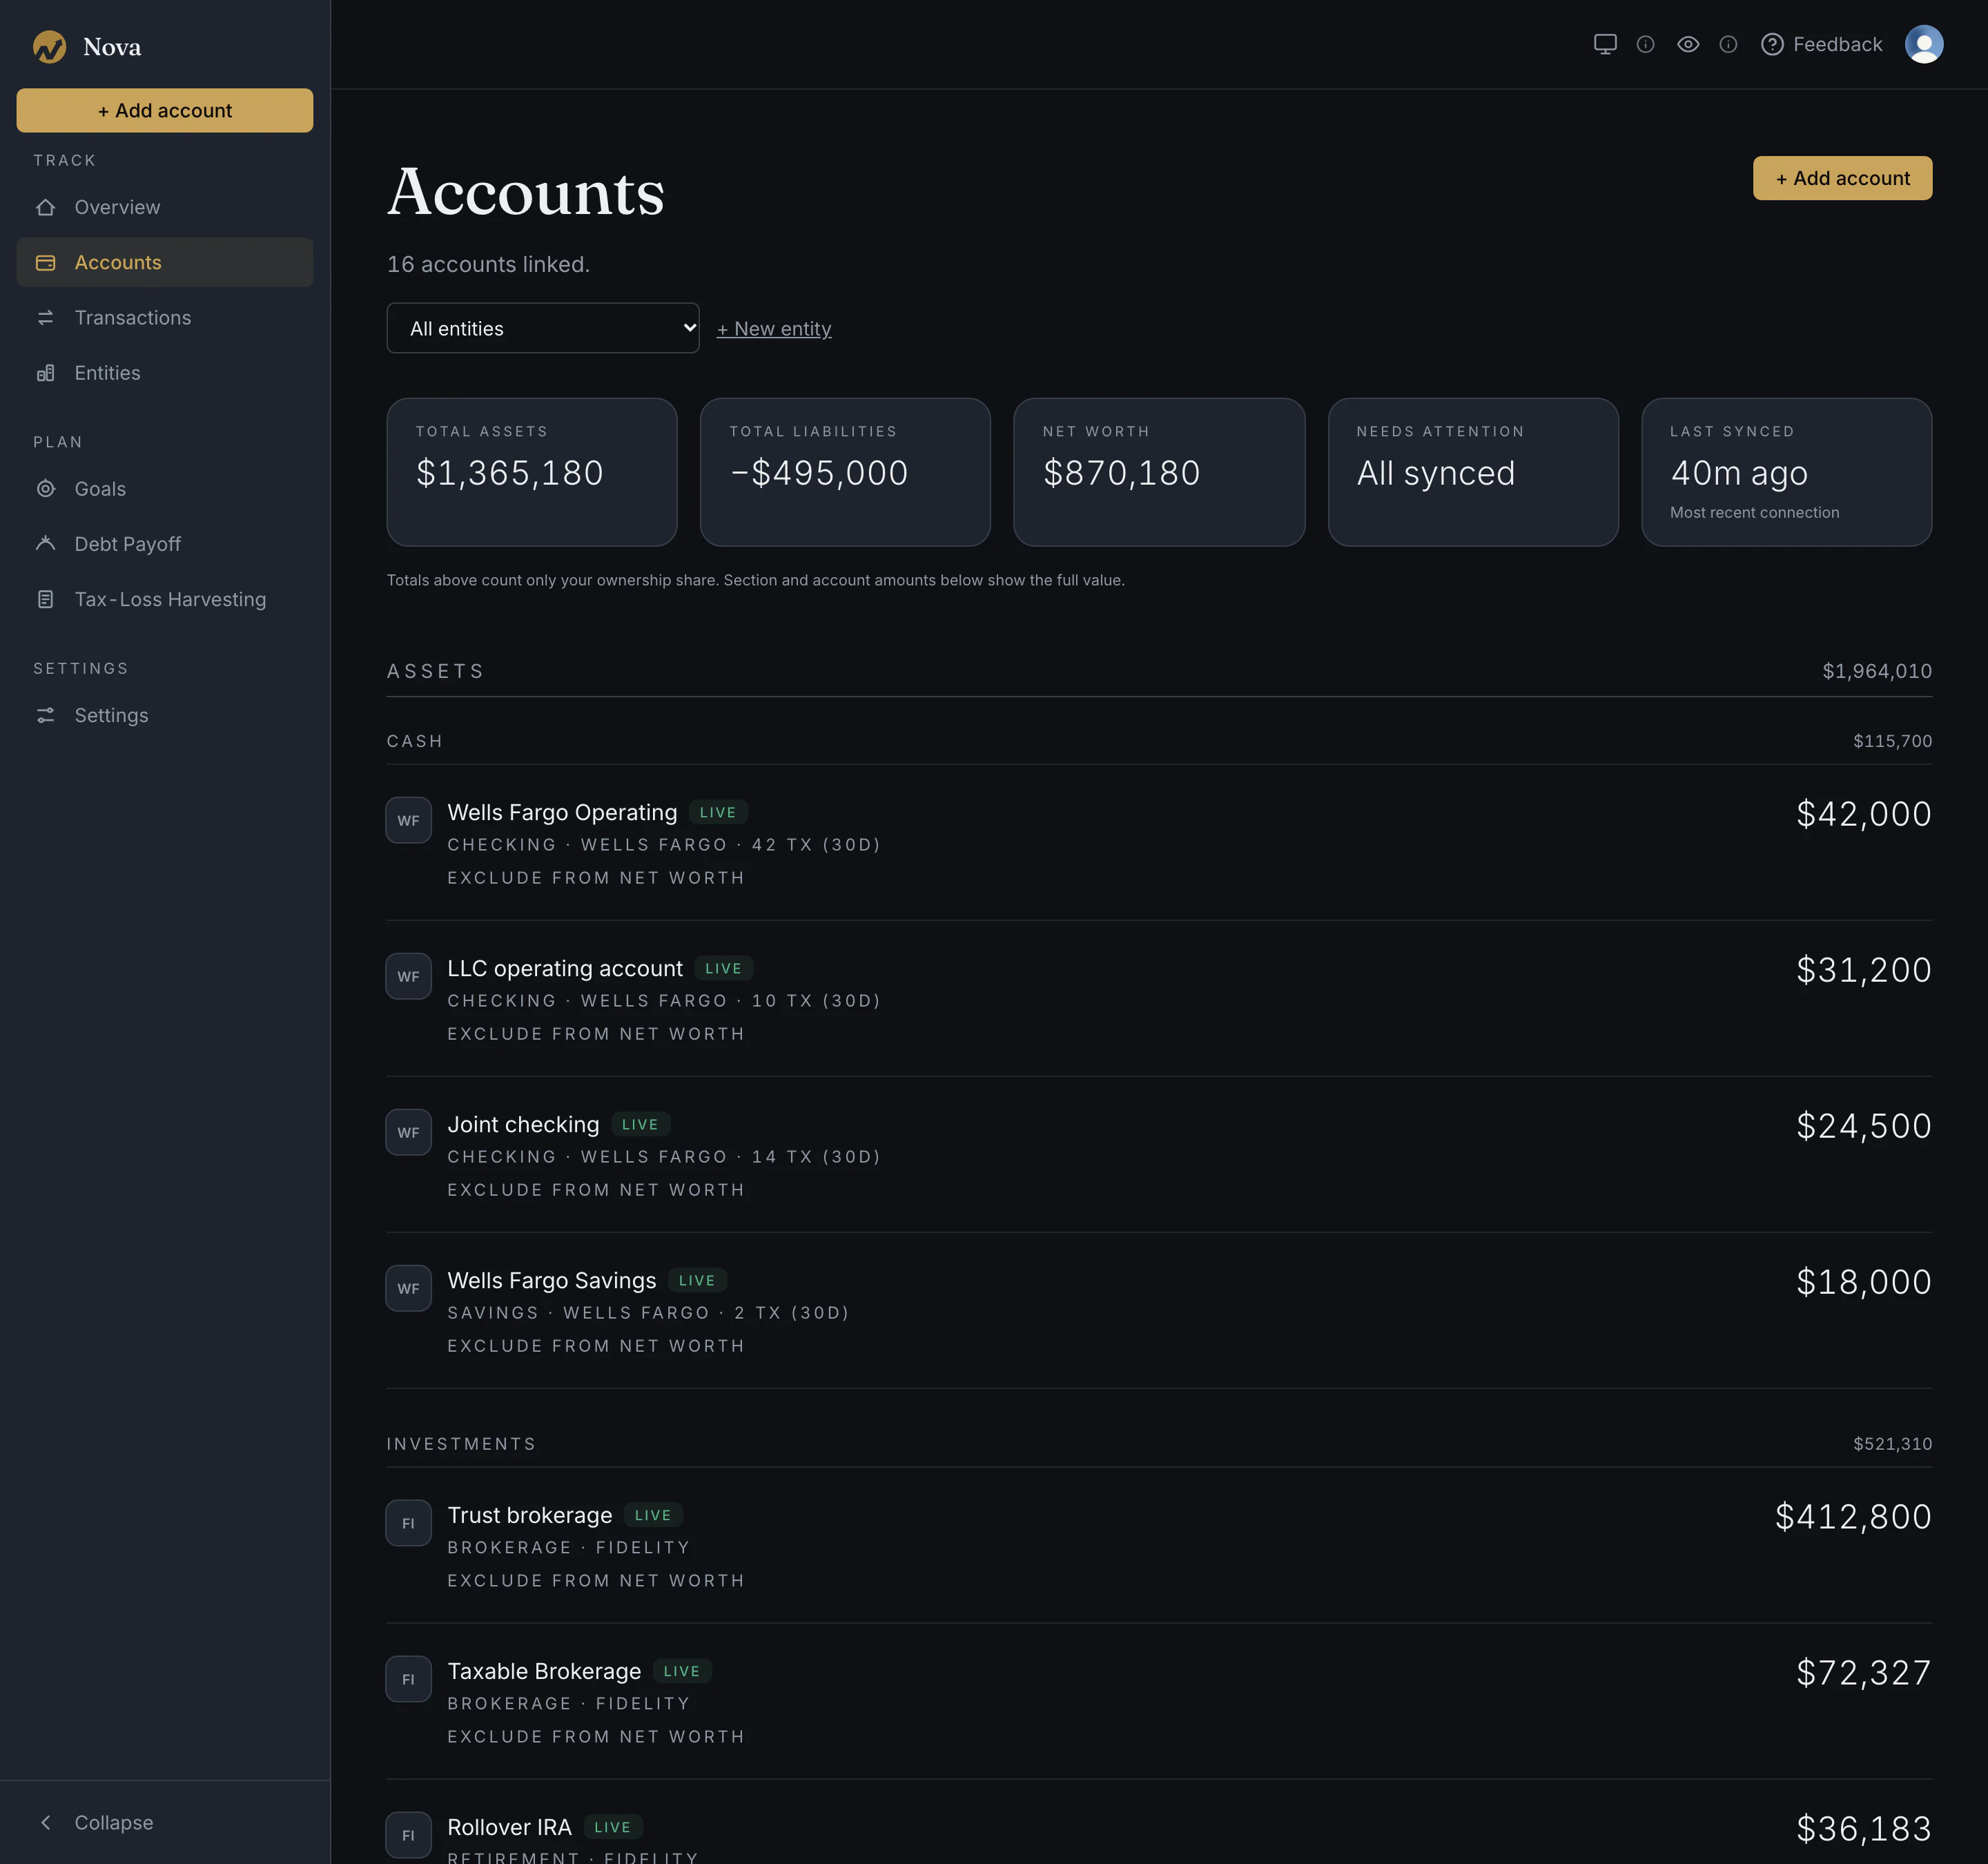Click the Feedback question mark icon
The height and width of the screenshot is (1864, 1988).
click(x=1772, y=44)
